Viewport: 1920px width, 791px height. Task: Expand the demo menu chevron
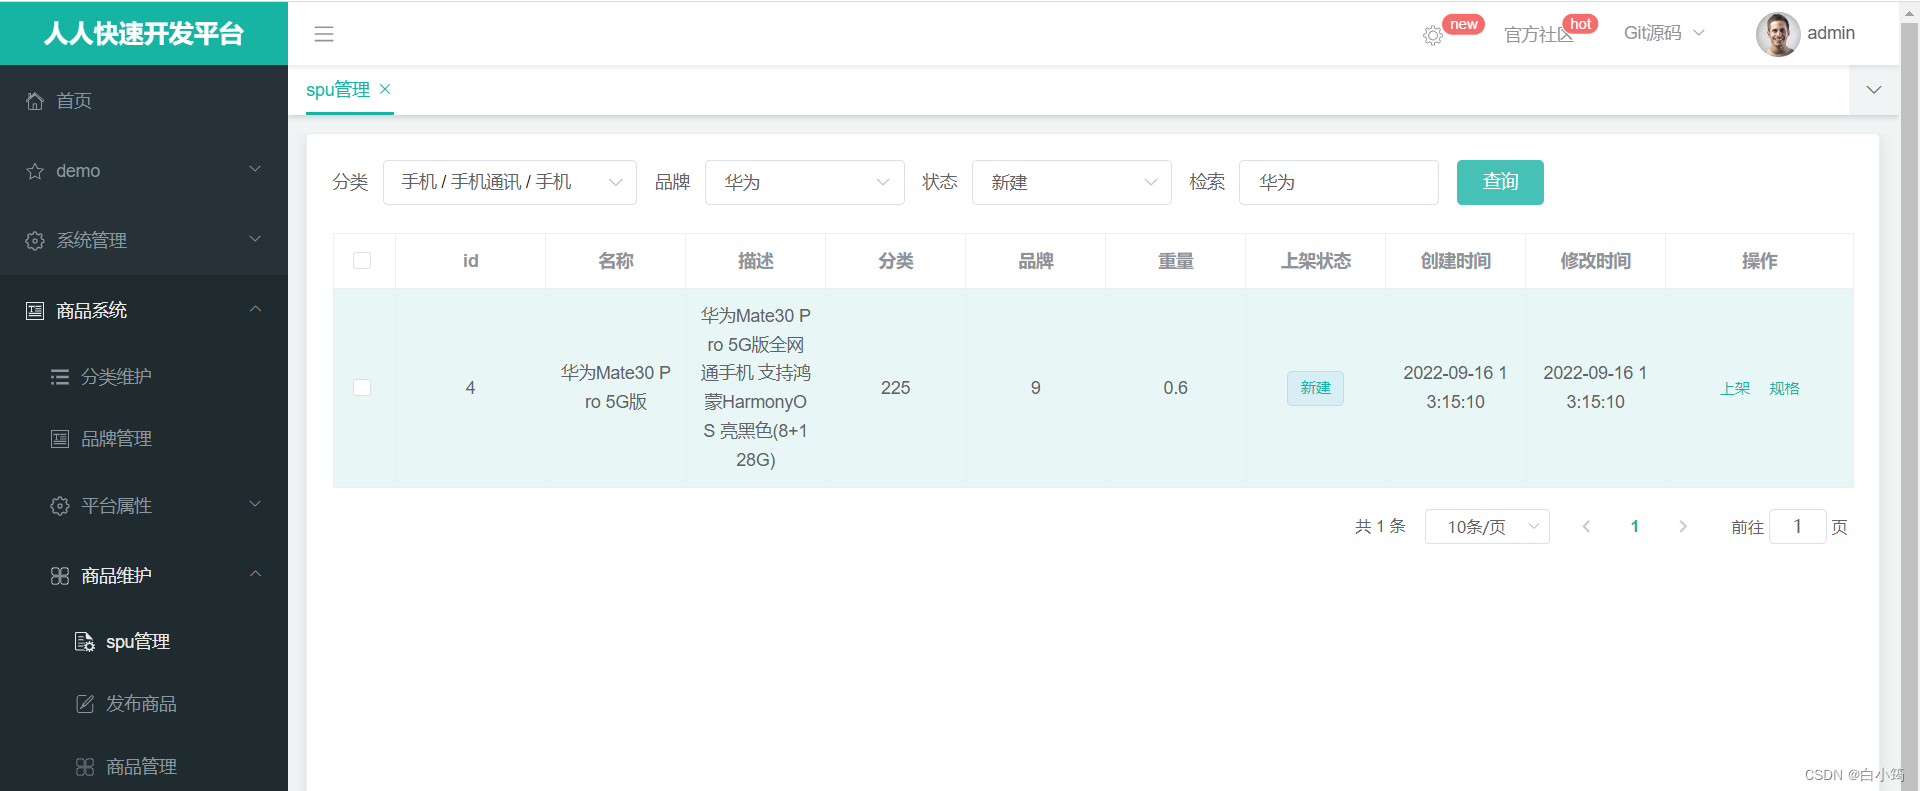pos(255,169)
